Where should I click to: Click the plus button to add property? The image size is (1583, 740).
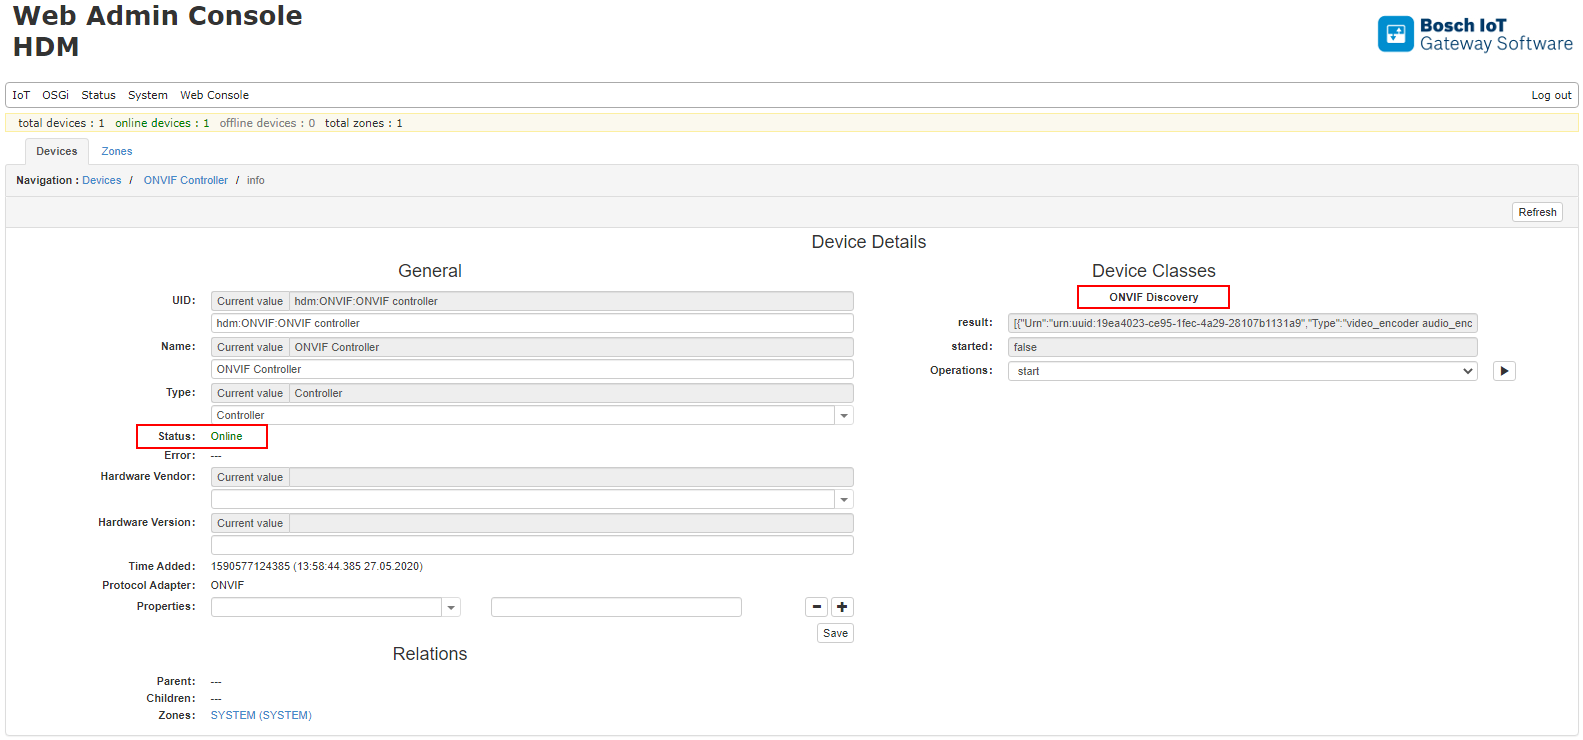tap(842, 607)
